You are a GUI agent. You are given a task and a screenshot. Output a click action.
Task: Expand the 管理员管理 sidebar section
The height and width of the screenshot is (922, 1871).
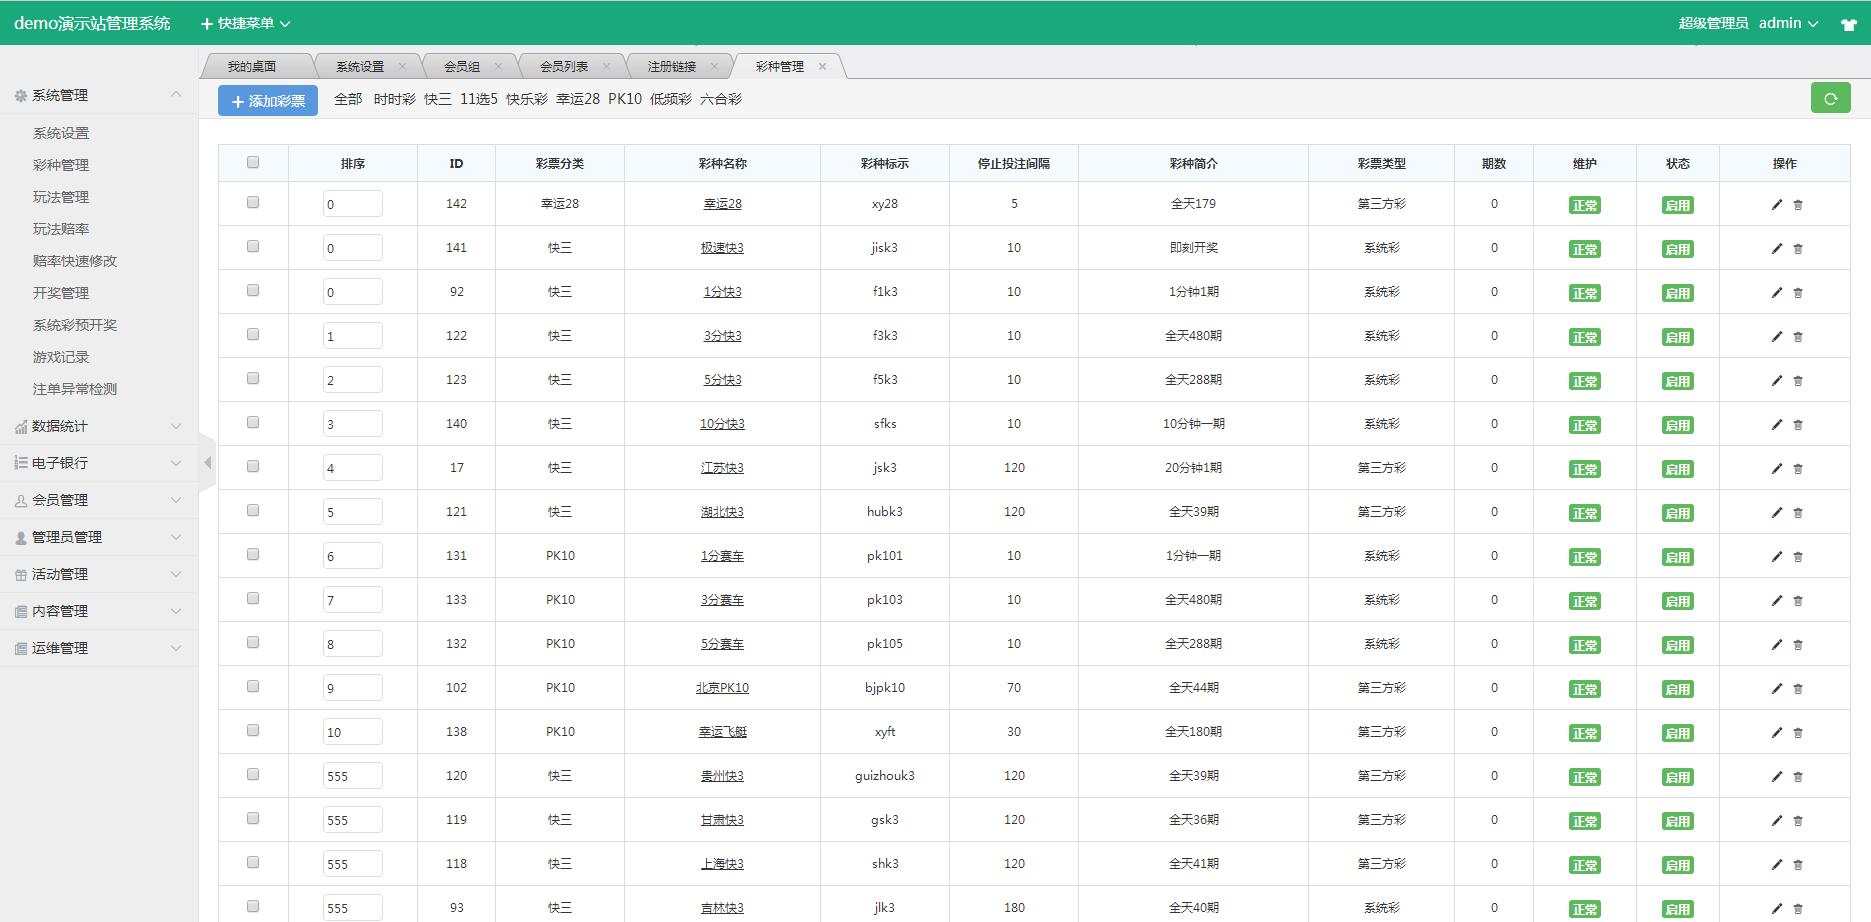click(98, 537)
